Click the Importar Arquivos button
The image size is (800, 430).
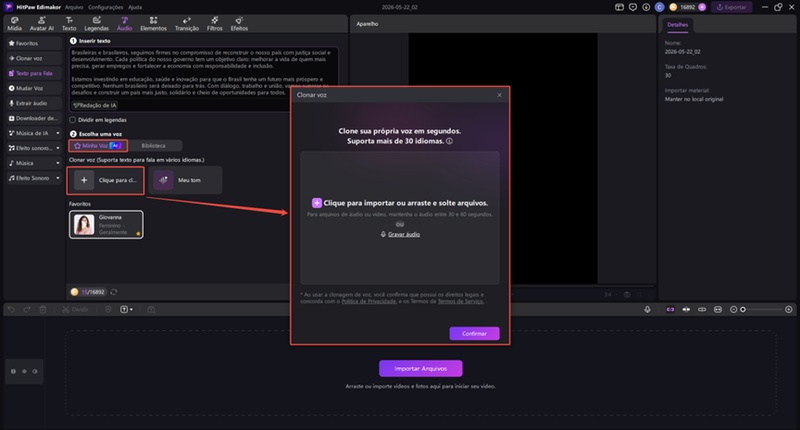point(420,368)
